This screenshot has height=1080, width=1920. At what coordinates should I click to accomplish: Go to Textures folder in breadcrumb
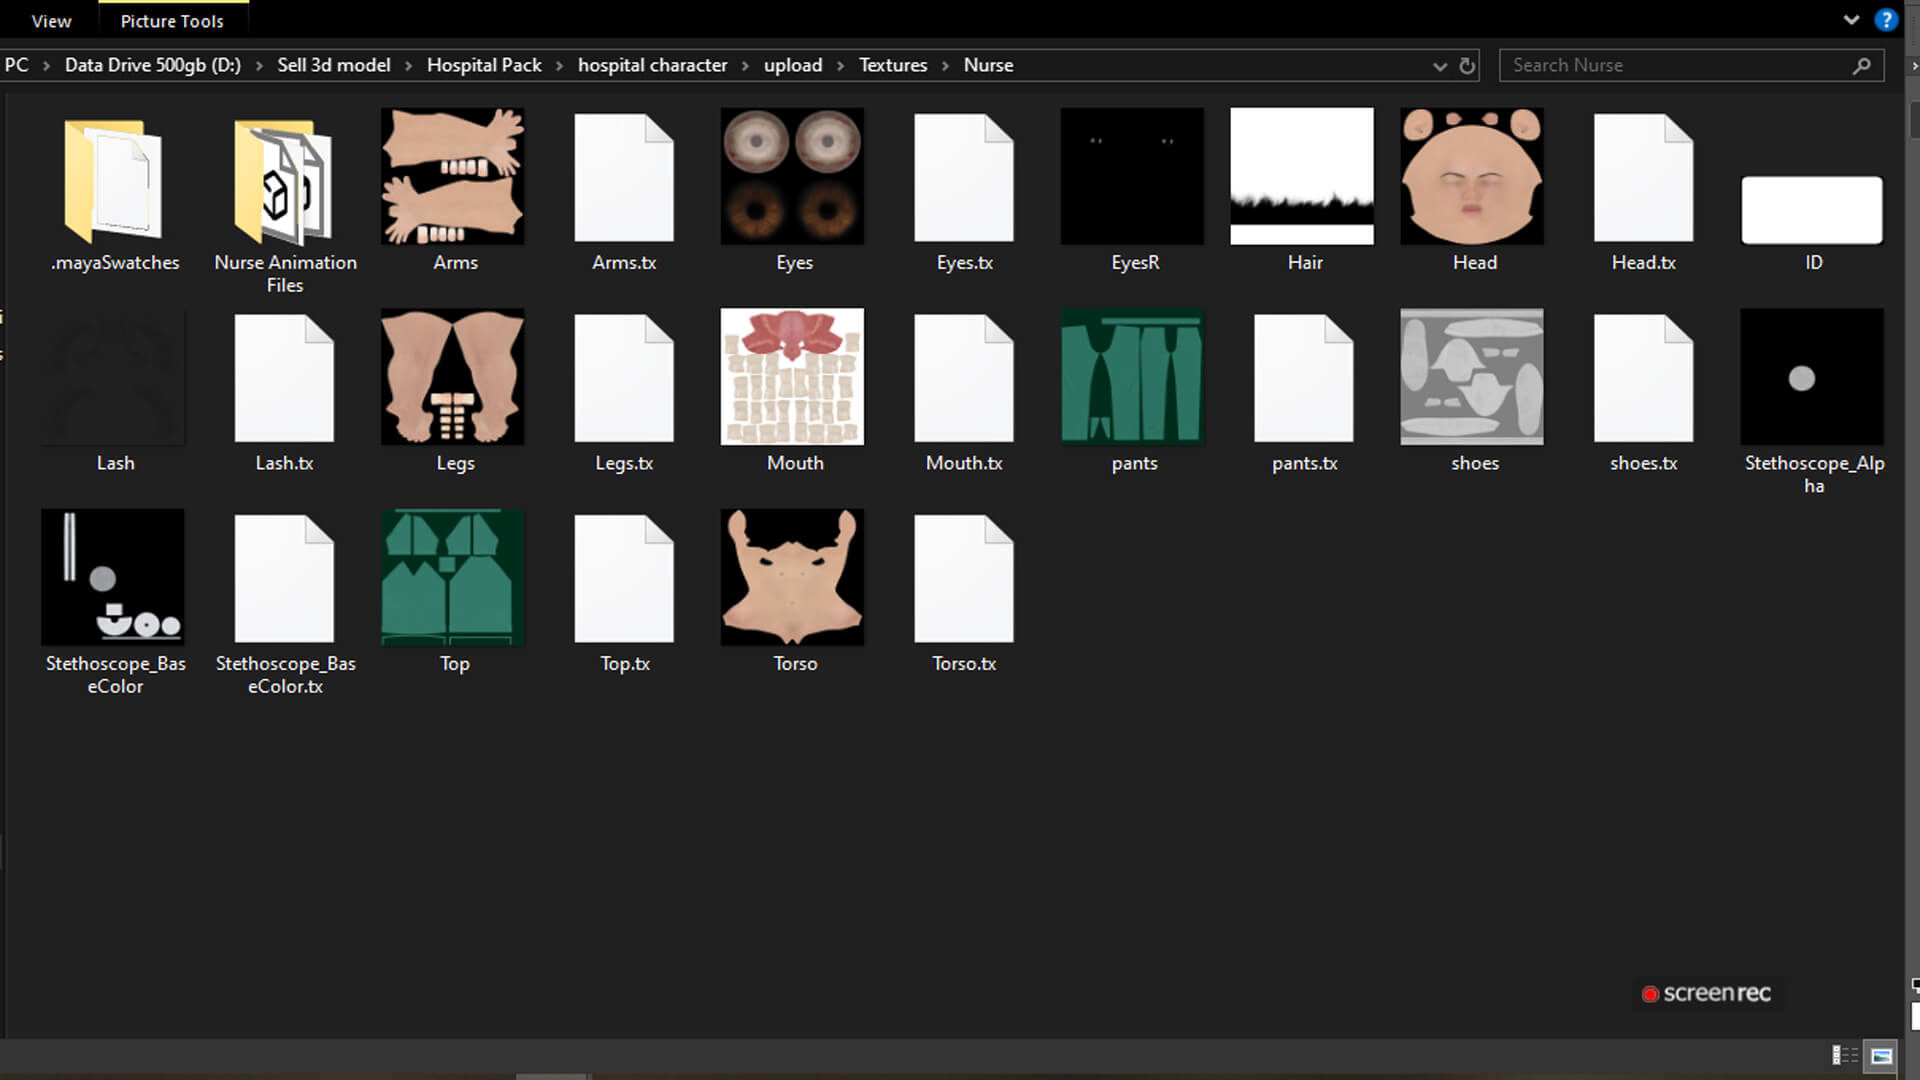[893, 65]
